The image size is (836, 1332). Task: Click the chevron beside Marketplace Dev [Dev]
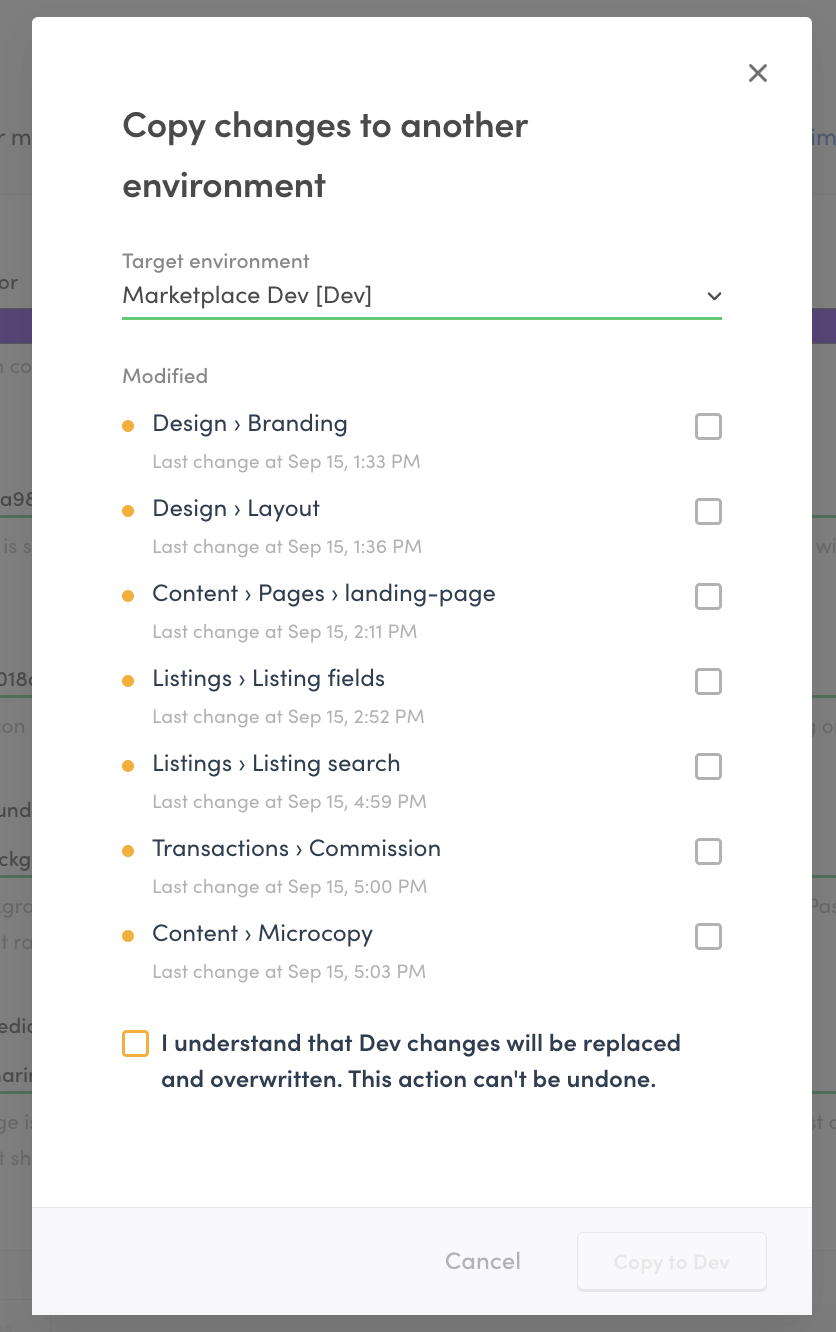[714, 296]
